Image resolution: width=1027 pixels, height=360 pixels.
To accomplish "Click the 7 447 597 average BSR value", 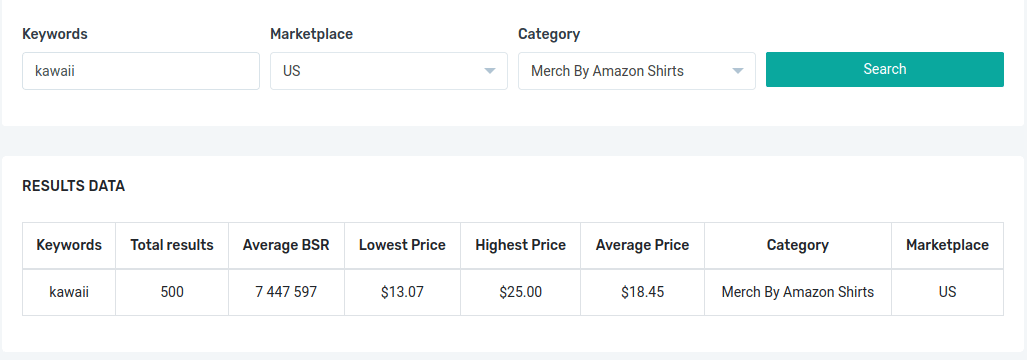I will coord(286,292).
